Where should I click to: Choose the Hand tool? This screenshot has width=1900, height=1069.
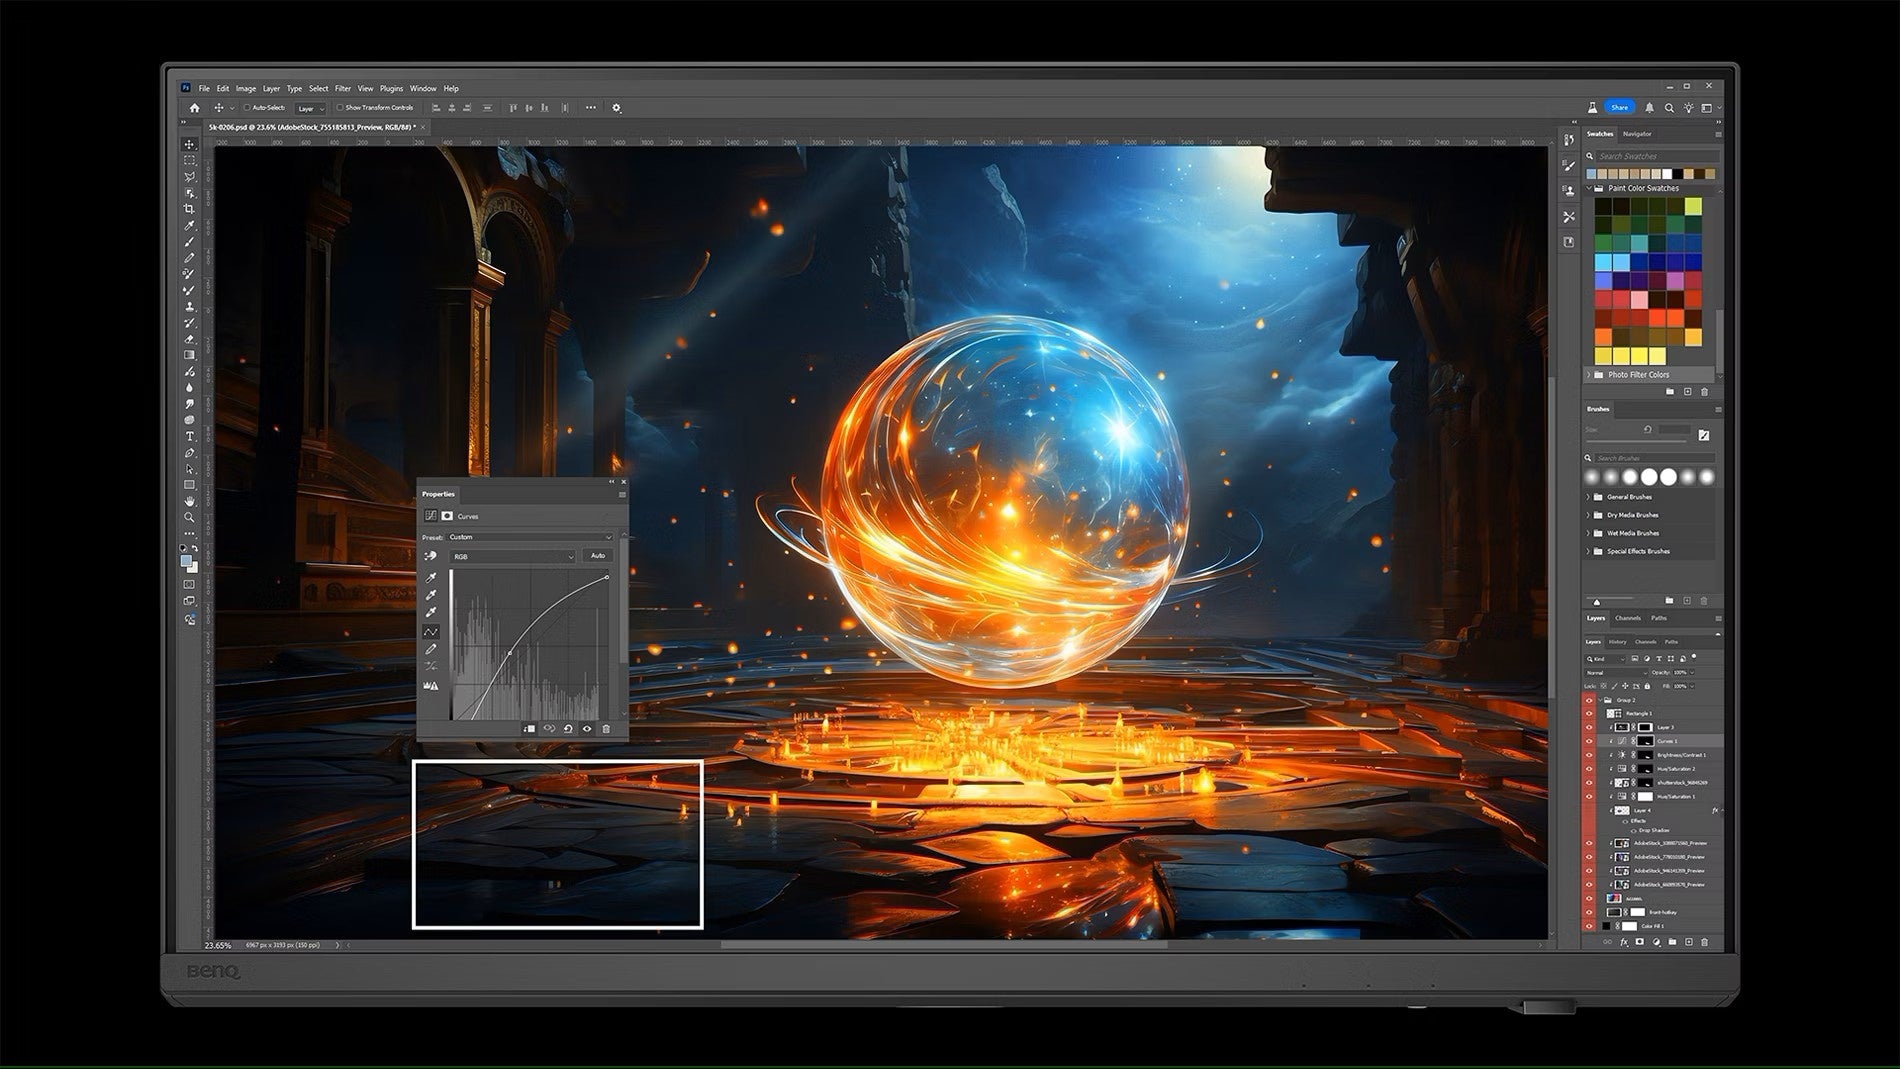(189, 501)
